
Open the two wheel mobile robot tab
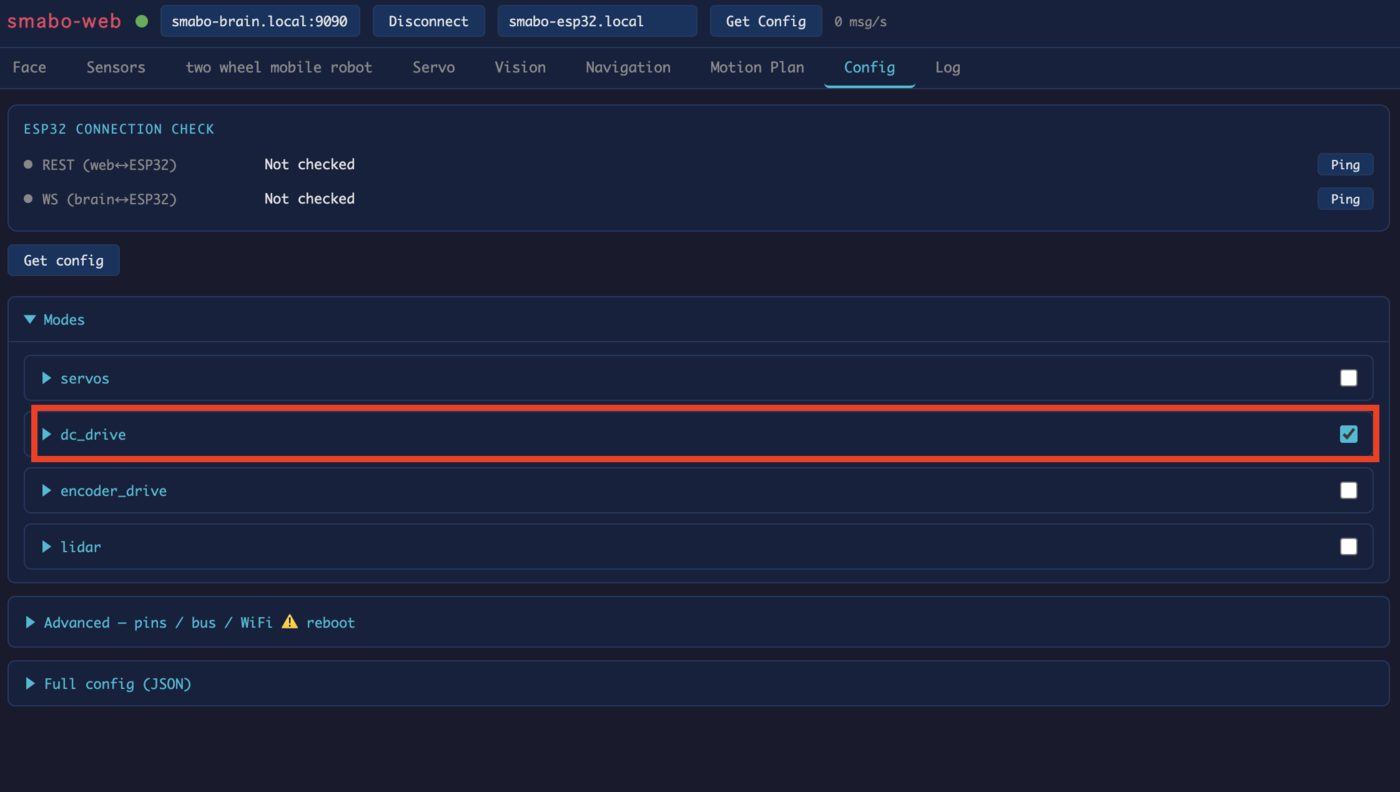279,67
